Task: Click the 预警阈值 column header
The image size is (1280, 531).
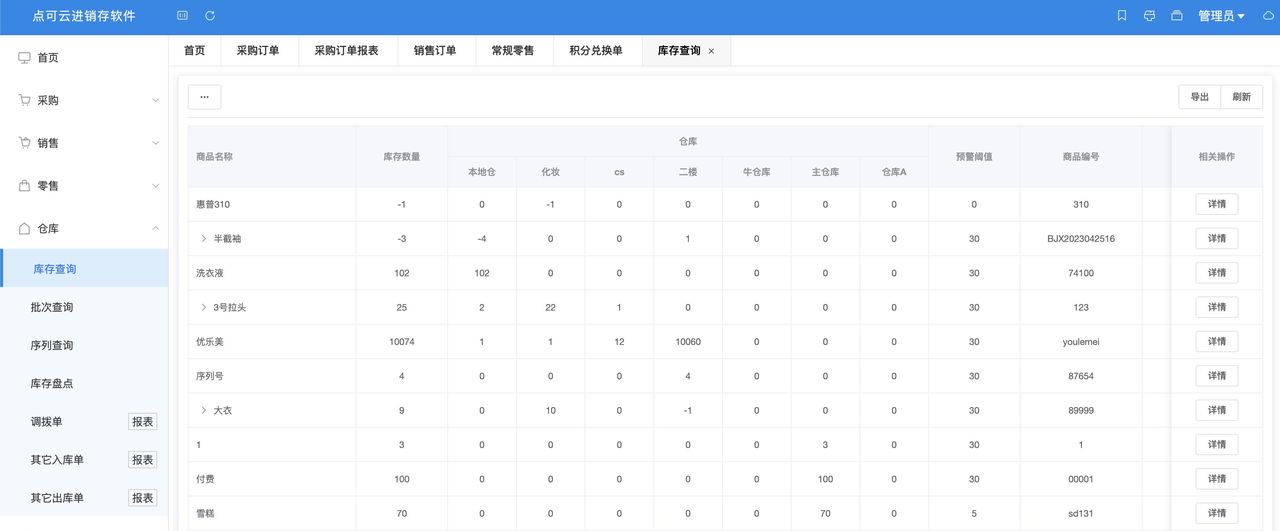Action: coord(974,157)
